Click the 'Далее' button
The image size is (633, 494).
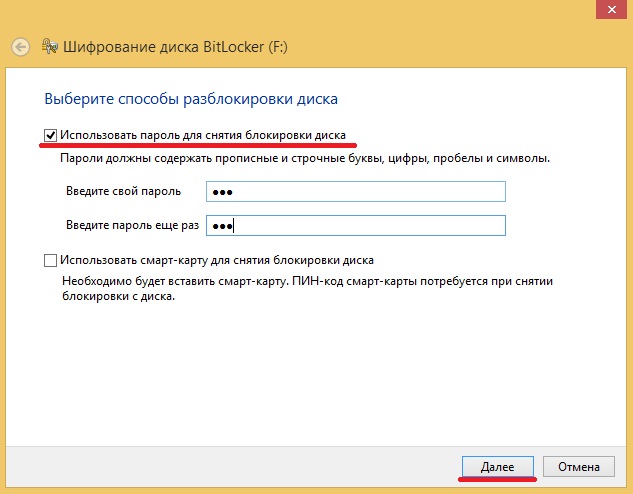[498, 467]
